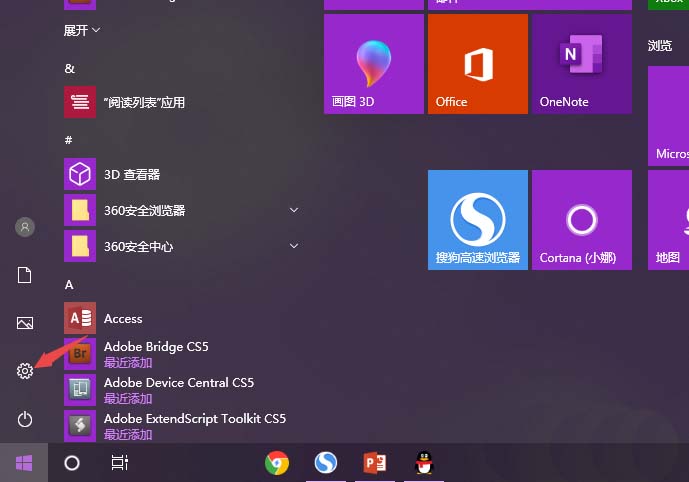Screen dimensions: 689x482
Task: Open QQ penguin on the taskbar
Action: point(424,463)
